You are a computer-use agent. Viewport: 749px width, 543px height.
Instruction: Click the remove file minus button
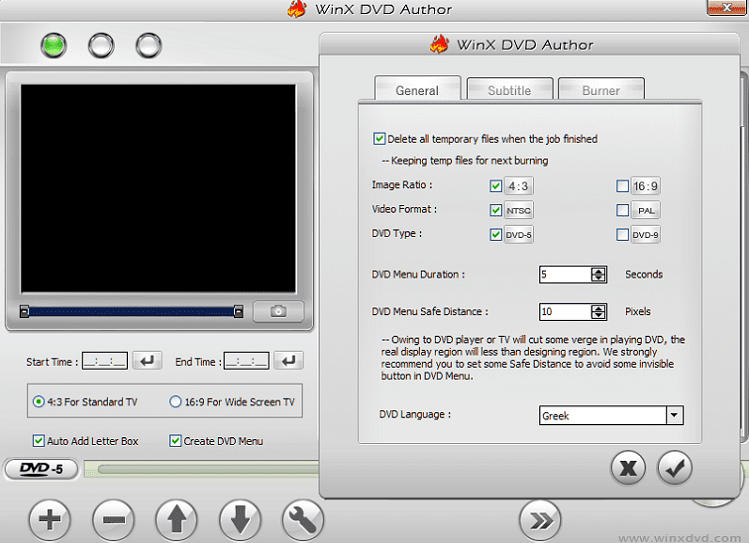click(x=113, y=519)
